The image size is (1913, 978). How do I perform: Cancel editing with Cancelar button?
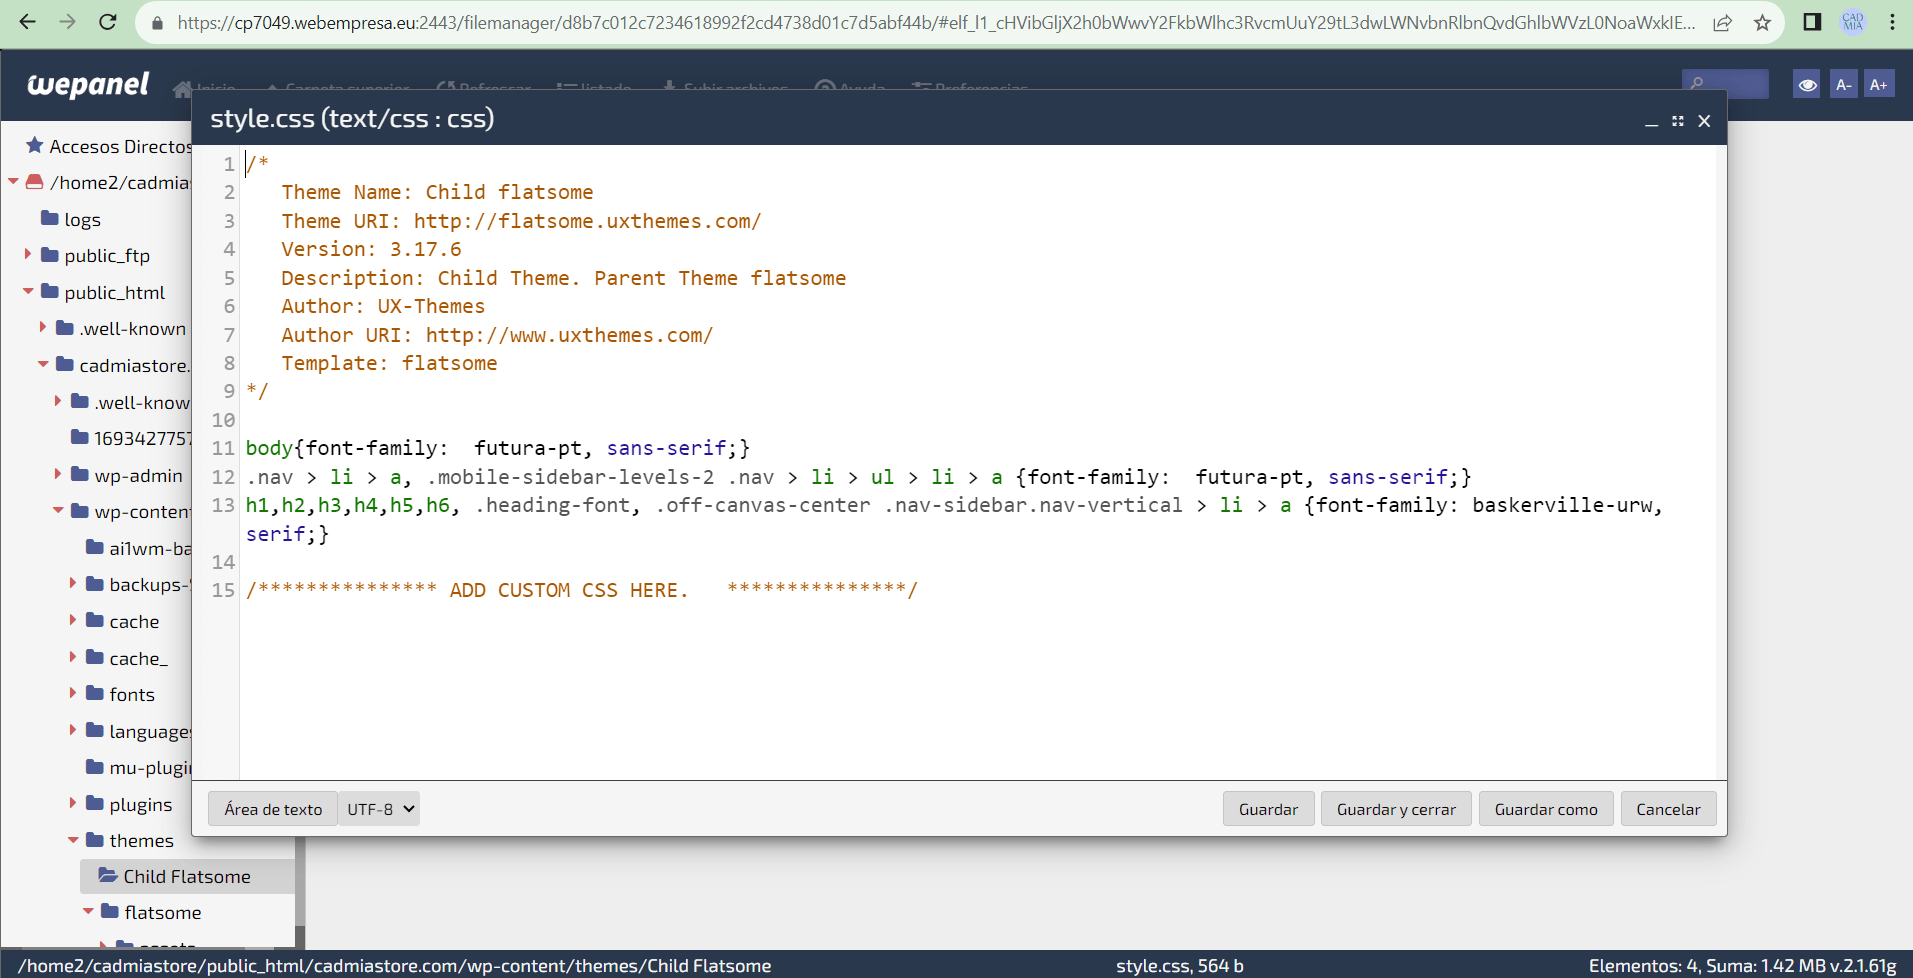tap(1668, 809)
